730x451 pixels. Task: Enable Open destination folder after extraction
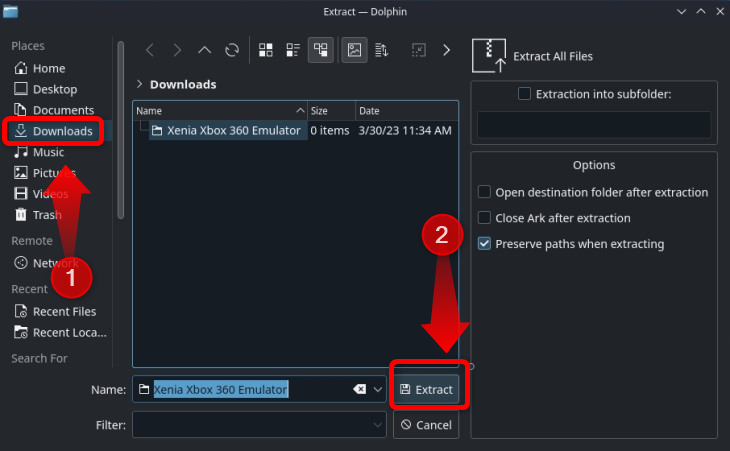click(484, 192)
